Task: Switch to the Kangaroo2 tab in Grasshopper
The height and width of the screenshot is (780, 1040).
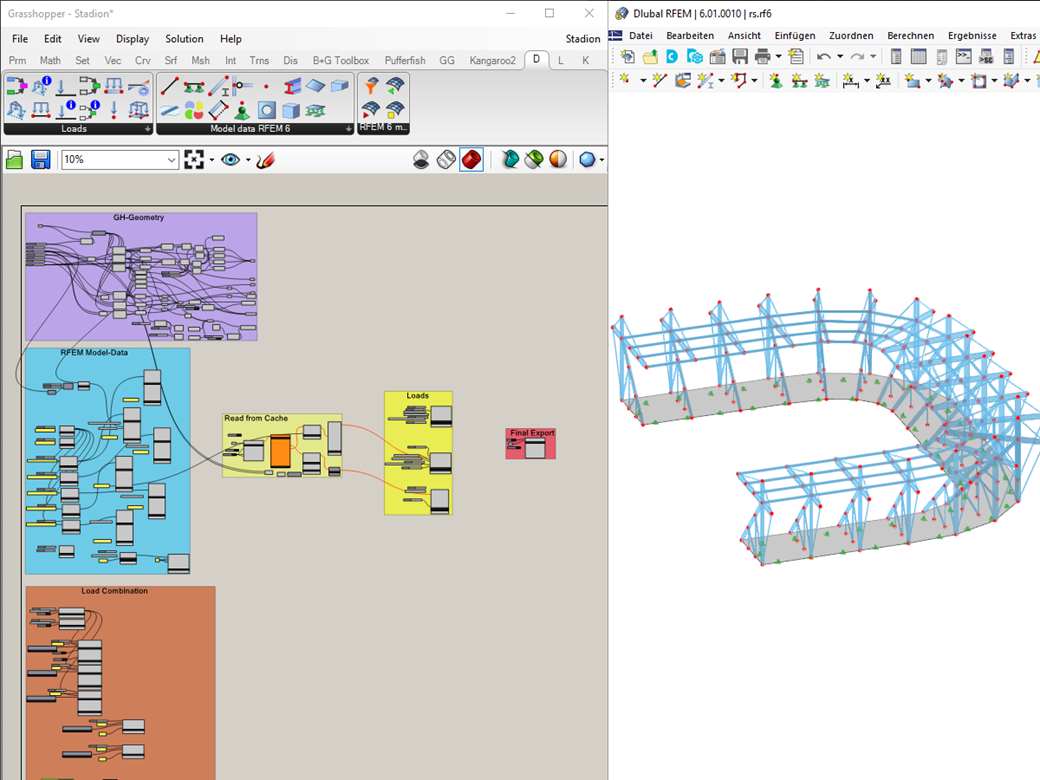Action: tap(492, 60)
